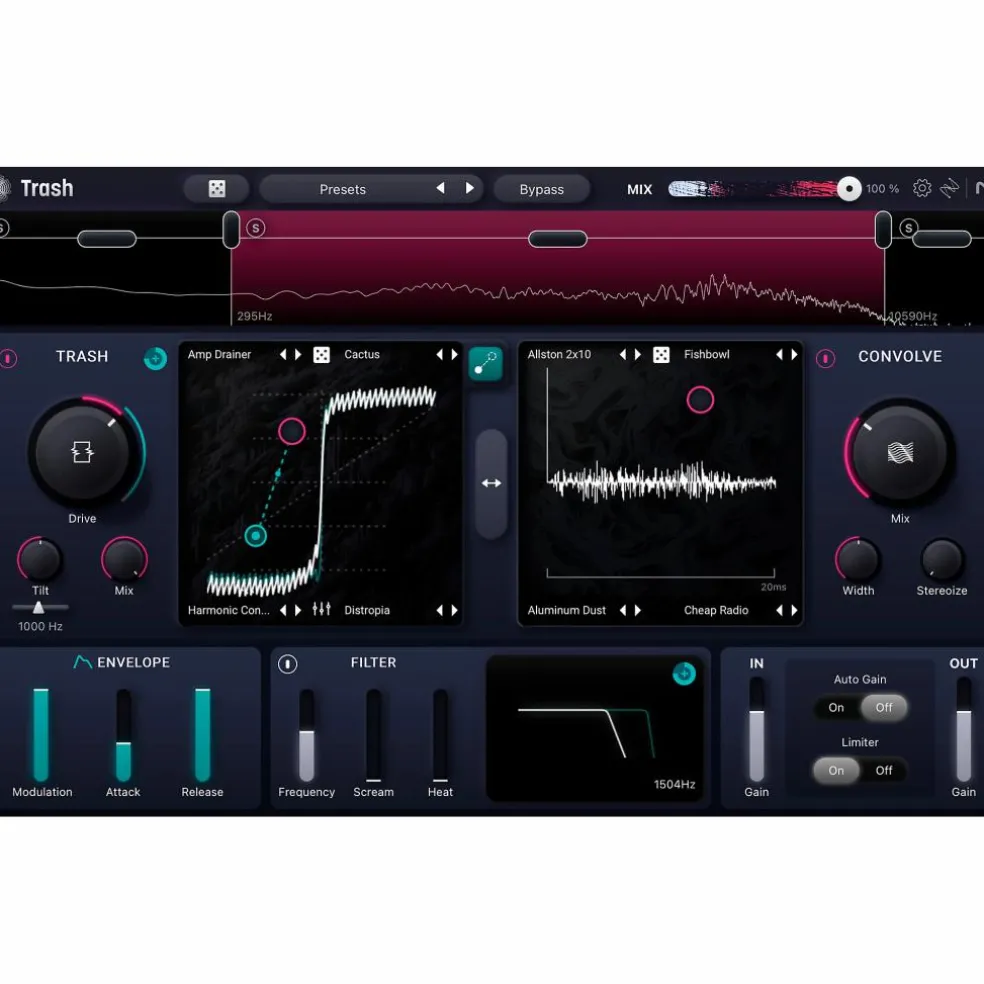
Task: Click the swap arrows between Trash and Convolve
Action: coord(491,483)
